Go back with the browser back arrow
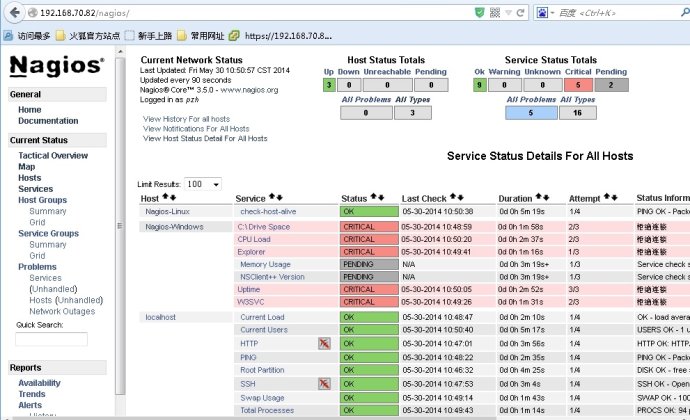Screen dimensions: 690x420 click(14, 12)
